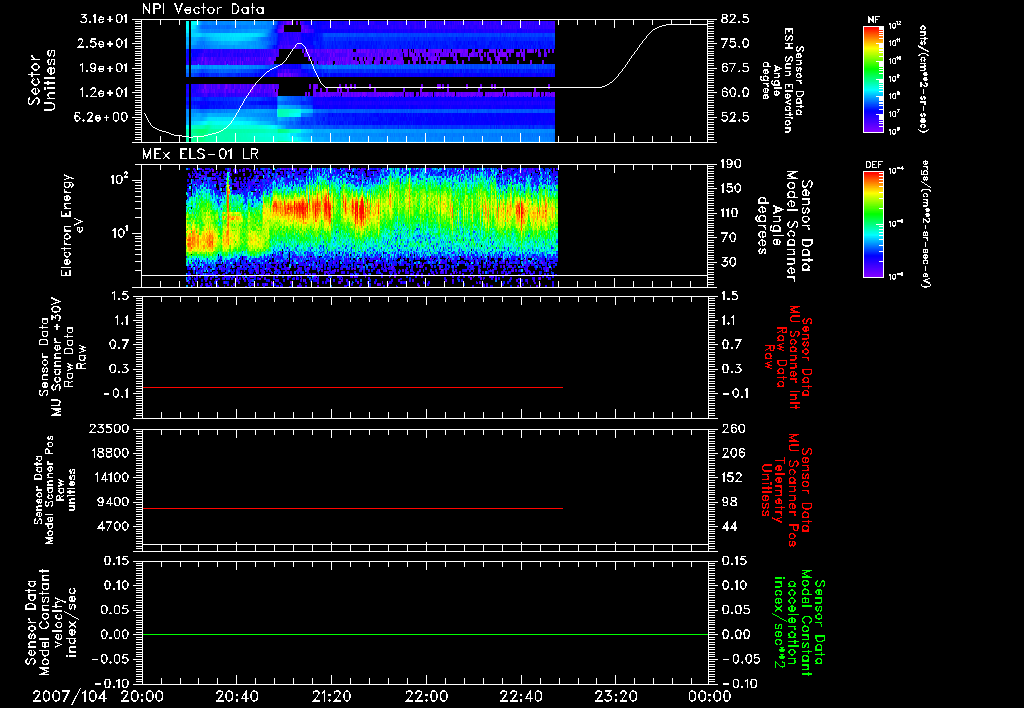Screen dimensions: 1024x708
Task: Click the 'ESH Sun Elevation Angle' axis label
Action: pos(782,80)
